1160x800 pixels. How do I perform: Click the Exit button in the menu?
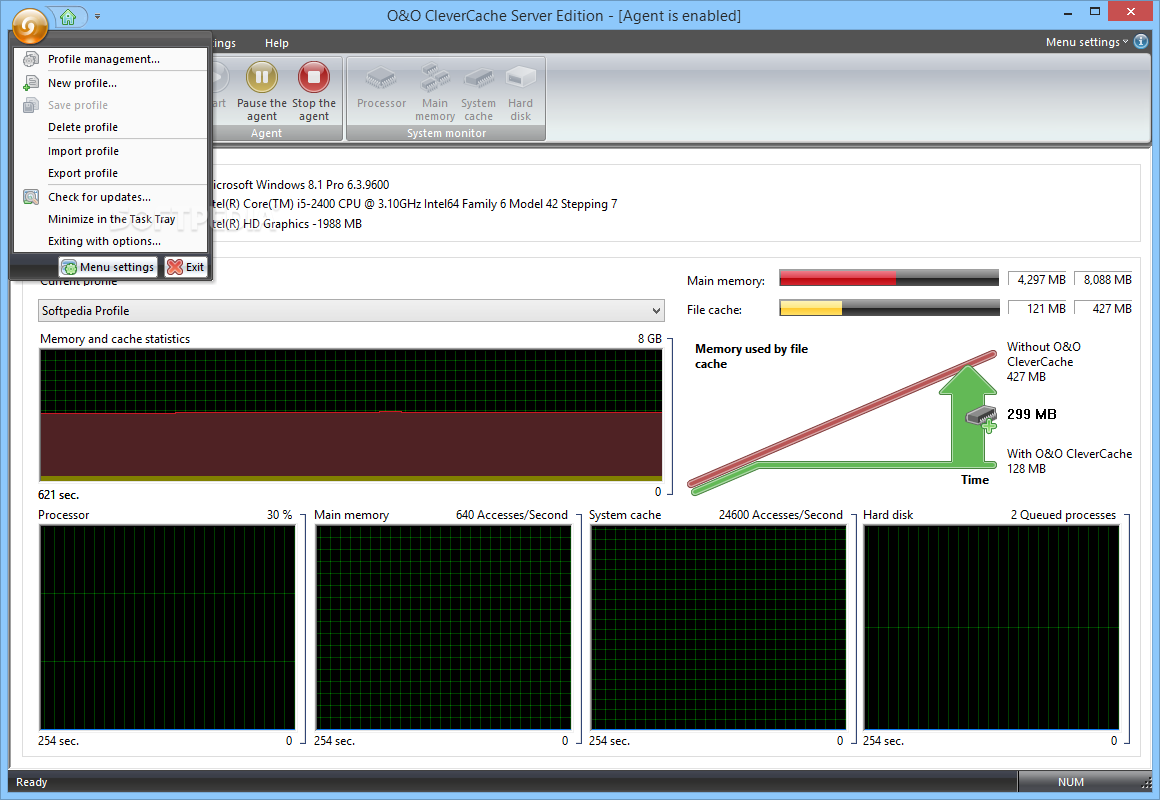(x=186, y=267)
